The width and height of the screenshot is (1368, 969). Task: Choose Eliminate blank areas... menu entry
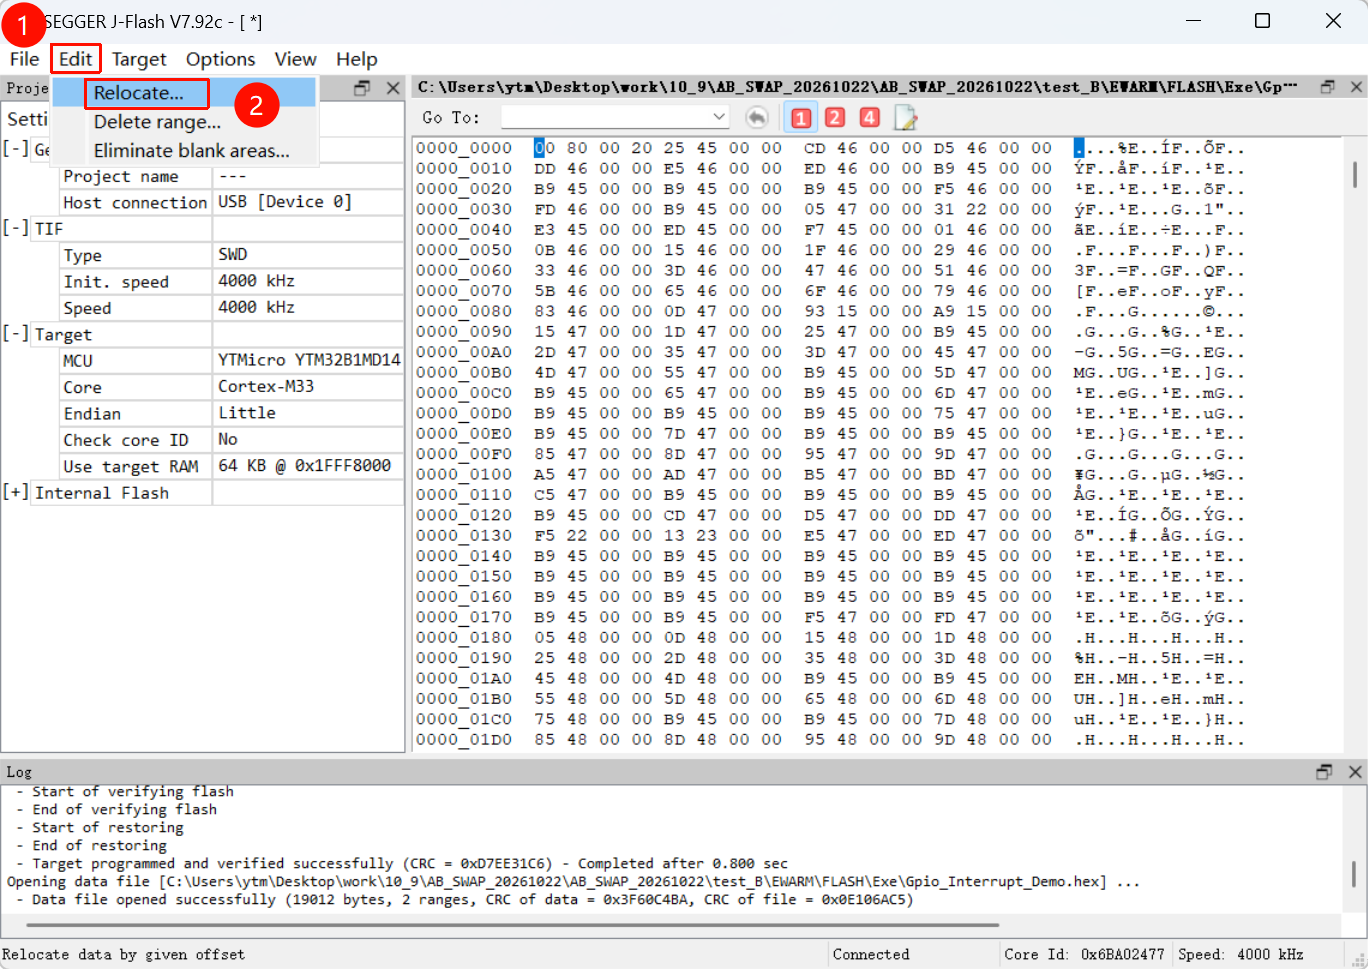(x=184, y=151)
